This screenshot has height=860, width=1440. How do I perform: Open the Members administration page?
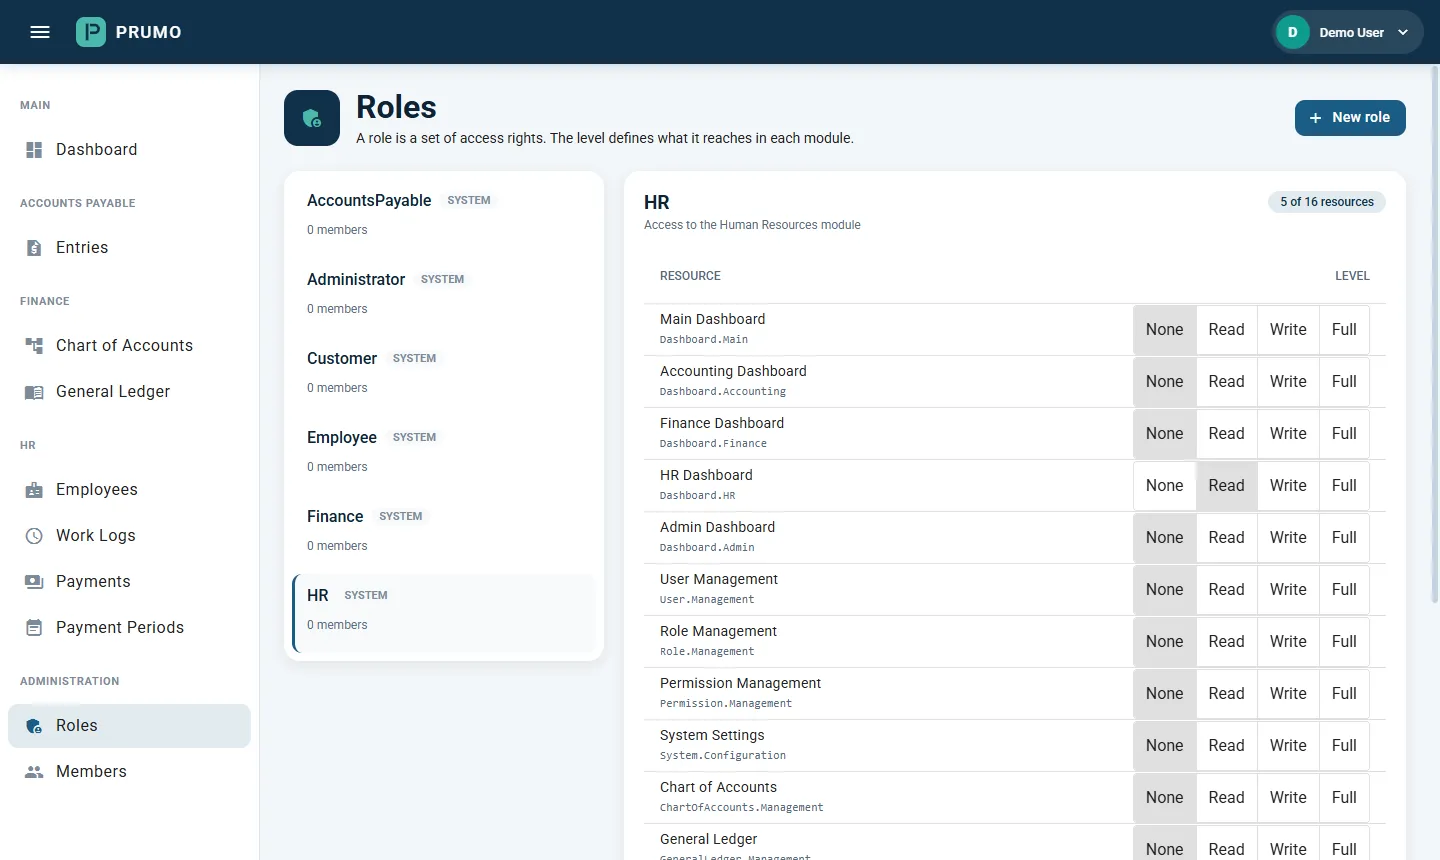tap(129, 772)
